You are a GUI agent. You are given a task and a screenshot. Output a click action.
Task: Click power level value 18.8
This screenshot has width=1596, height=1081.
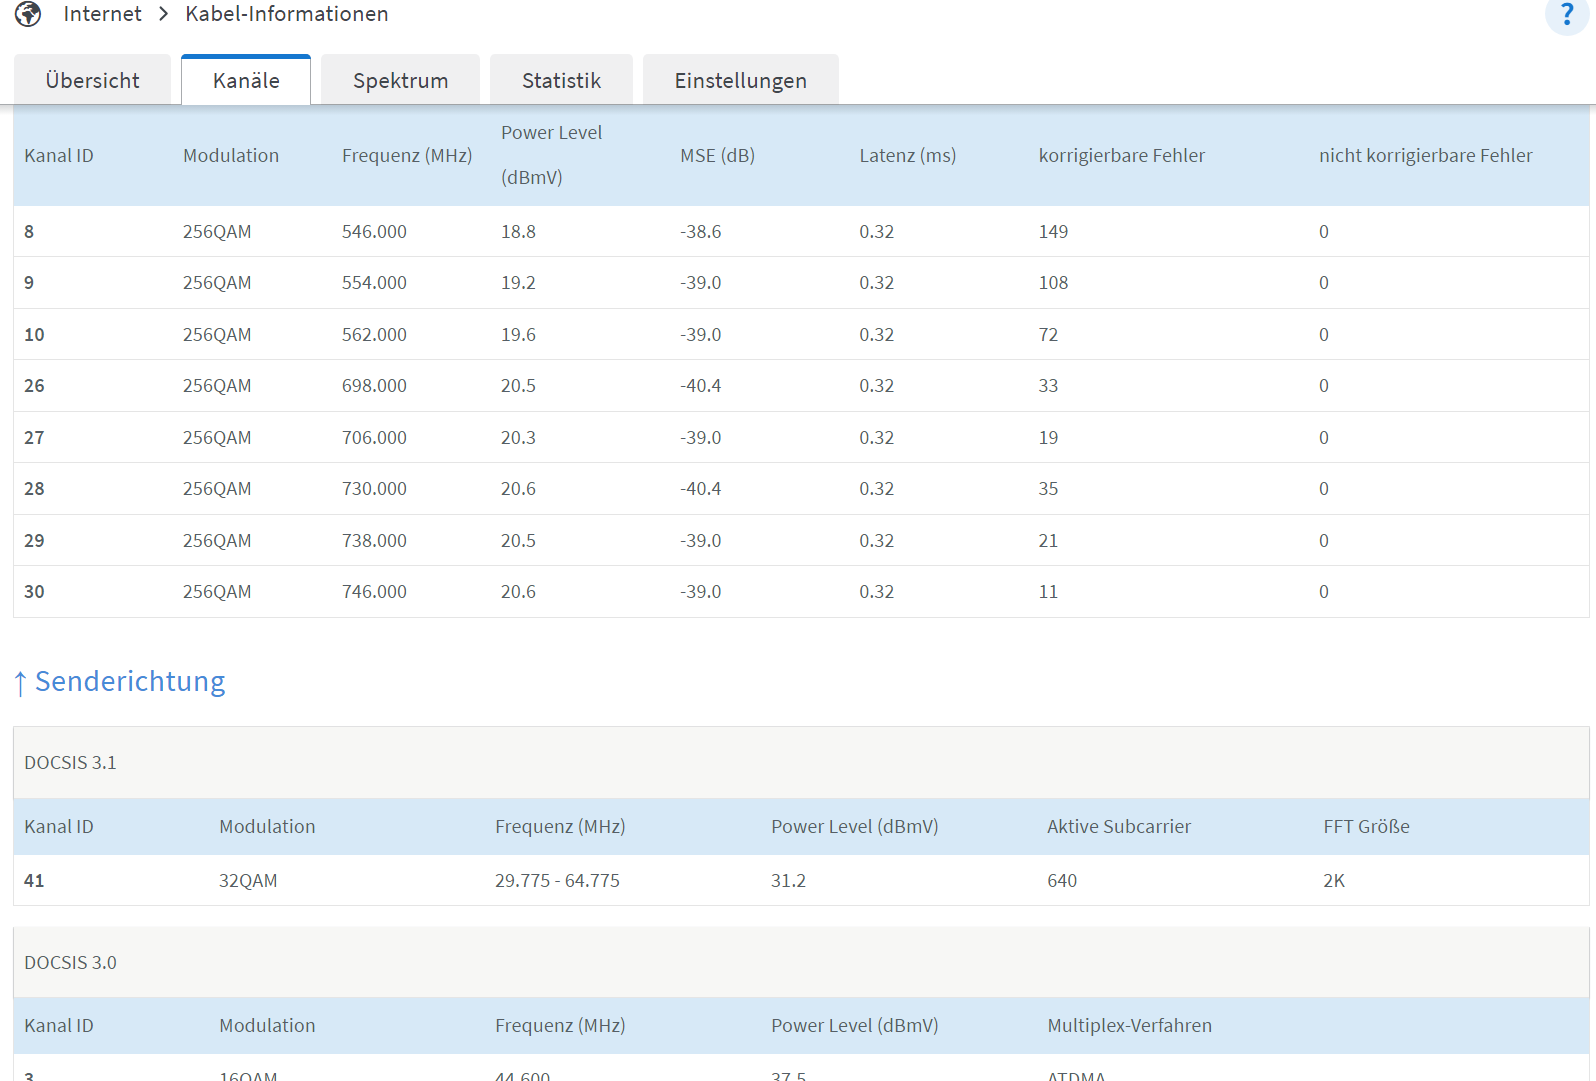coord(518,231)
